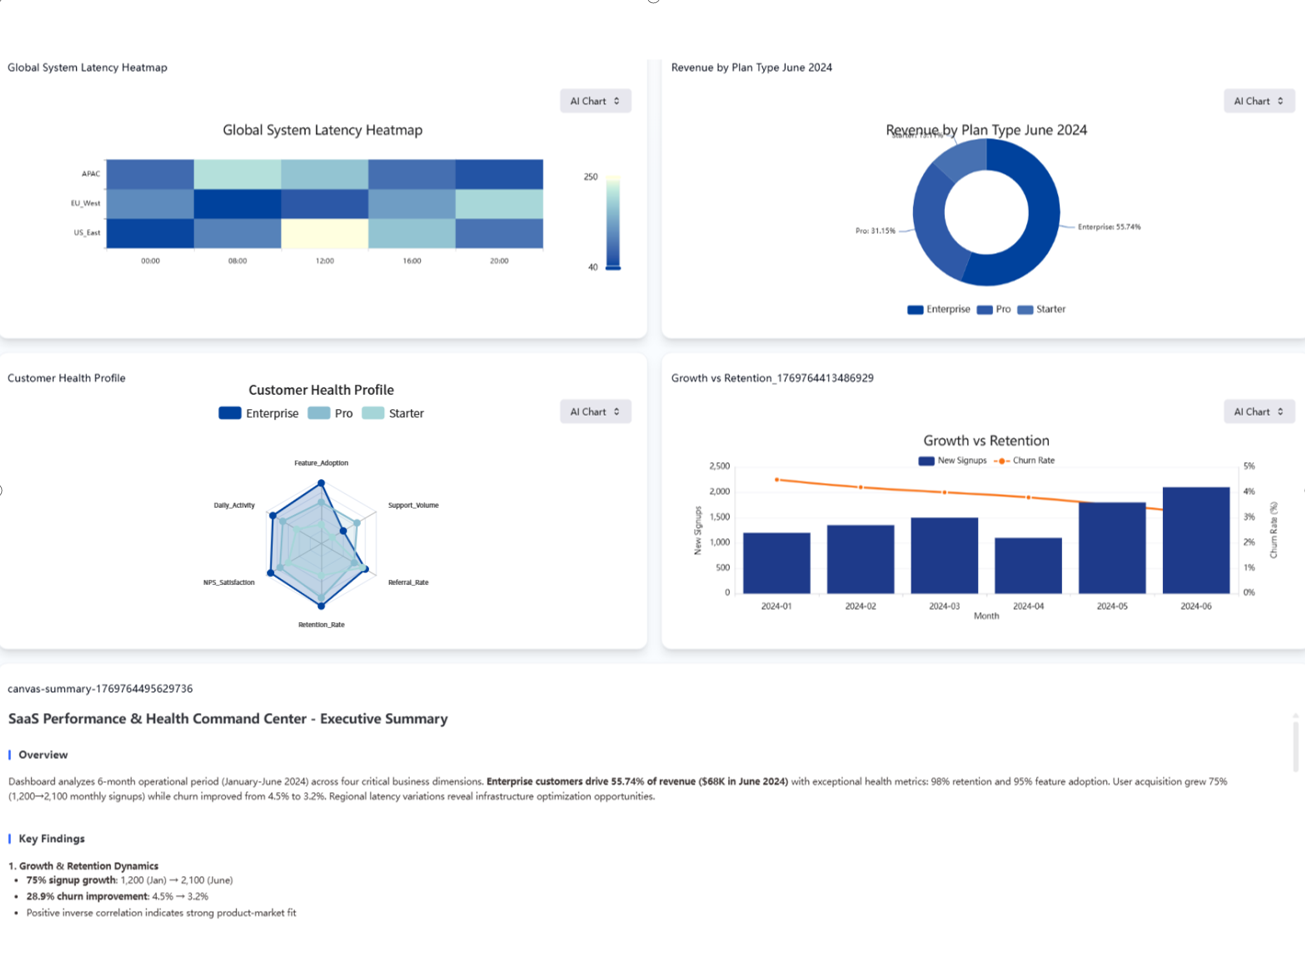Click the Key Findings section heading

(52, 839)
